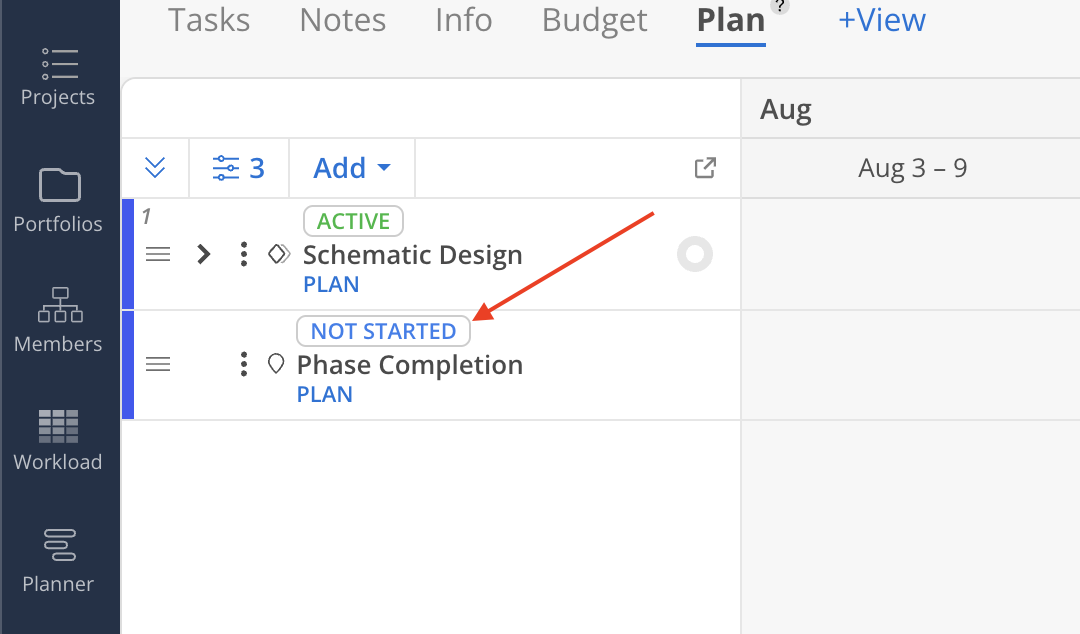Open the Workload grid icon
This screenshot has height=634, width=1080.
pyautogui.click(x=59, y=426)
